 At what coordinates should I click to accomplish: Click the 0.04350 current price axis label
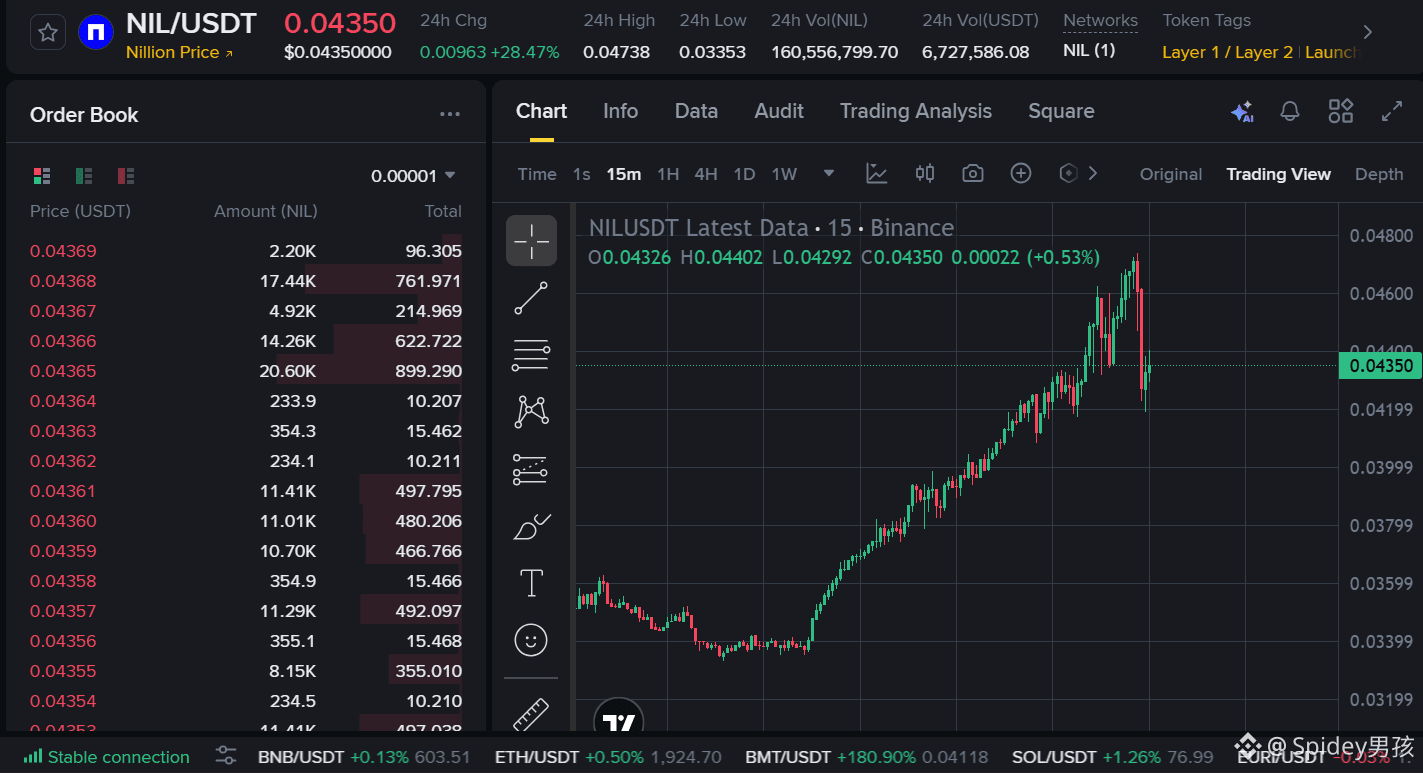1380,366
